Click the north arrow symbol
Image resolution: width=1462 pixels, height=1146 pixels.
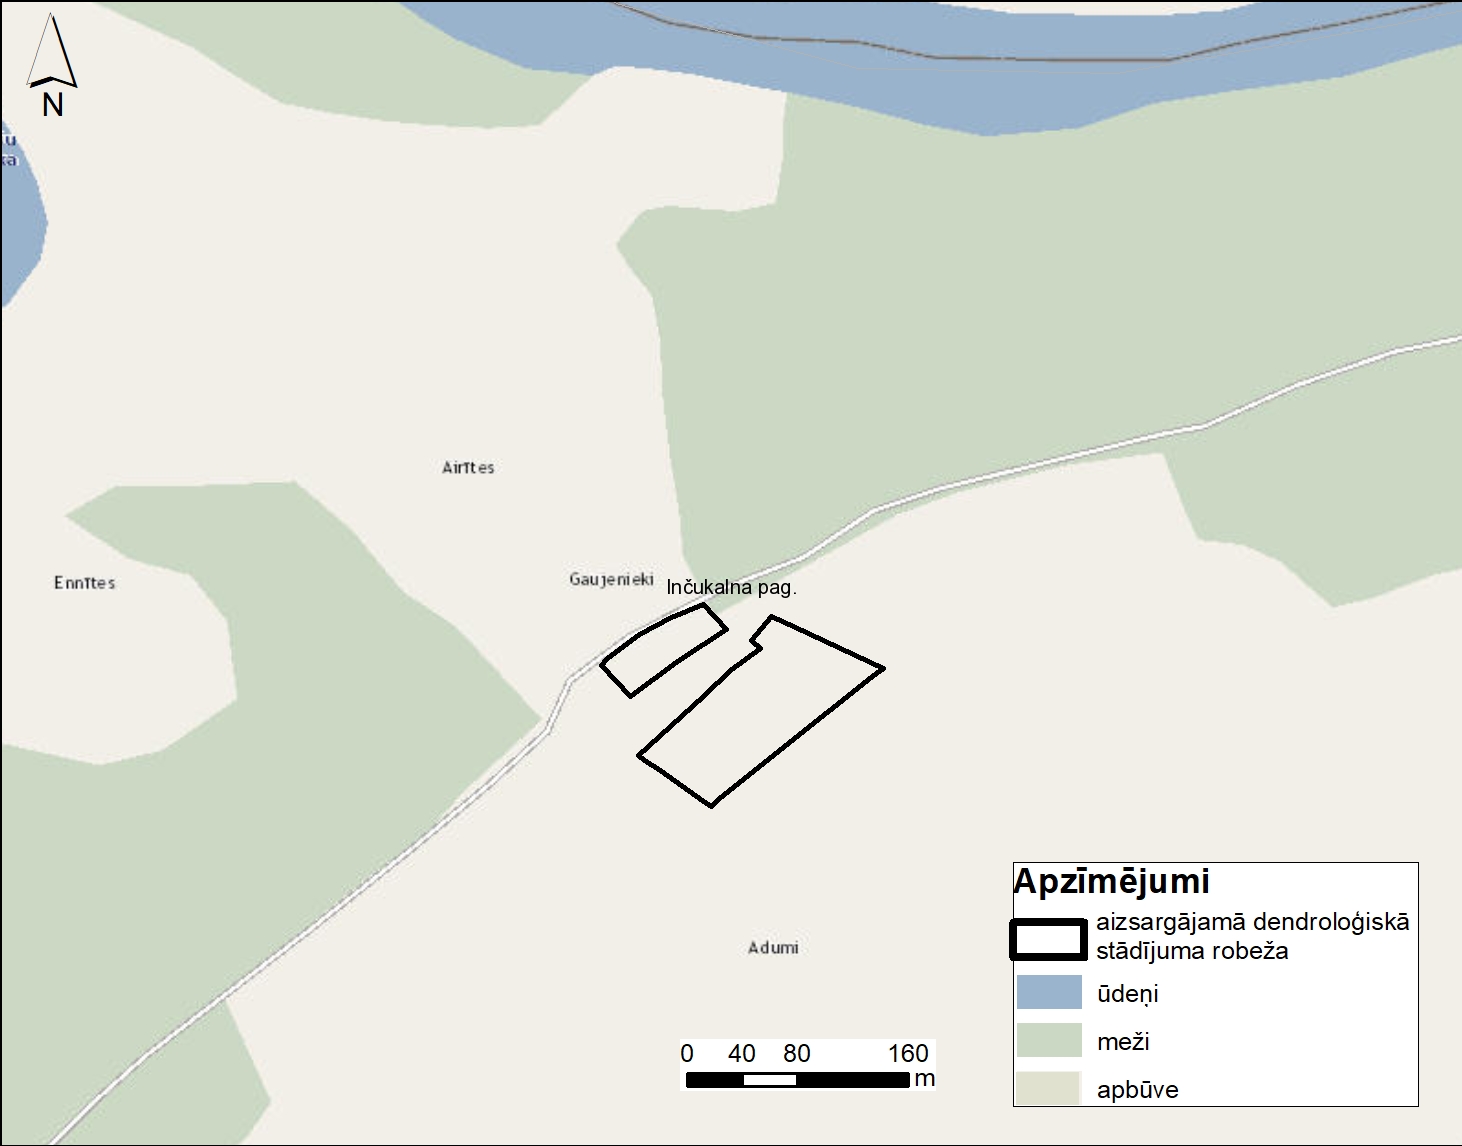(x=52, y=52)
